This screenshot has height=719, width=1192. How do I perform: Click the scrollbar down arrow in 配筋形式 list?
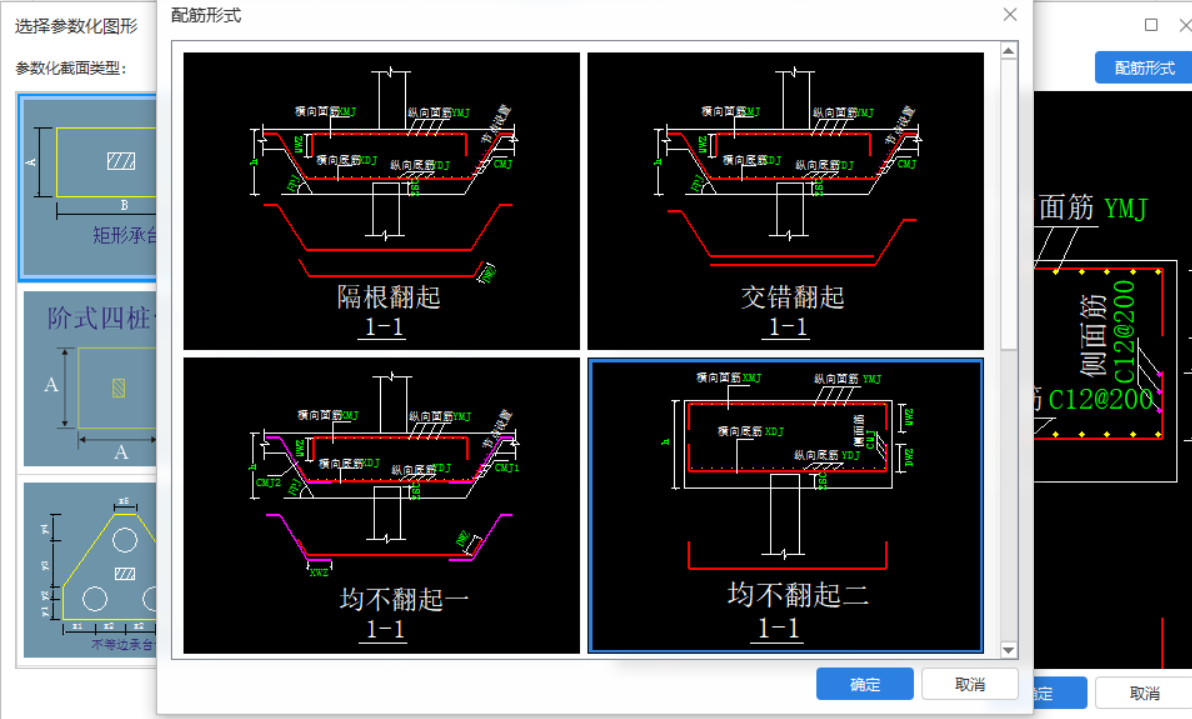coord(1008,650)
